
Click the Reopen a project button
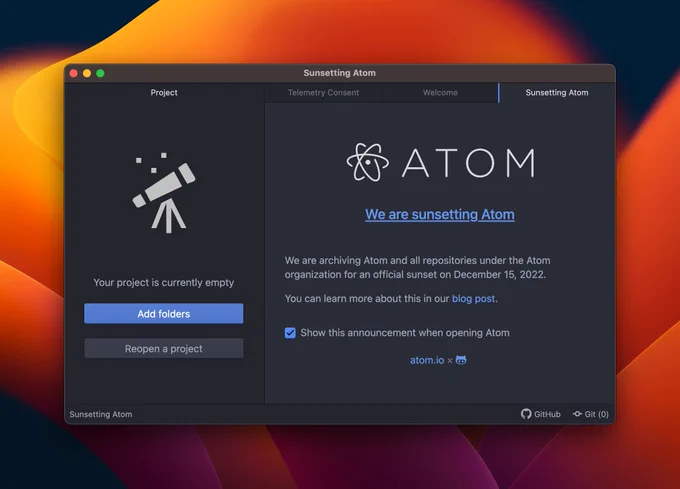[x=163, y=349]
